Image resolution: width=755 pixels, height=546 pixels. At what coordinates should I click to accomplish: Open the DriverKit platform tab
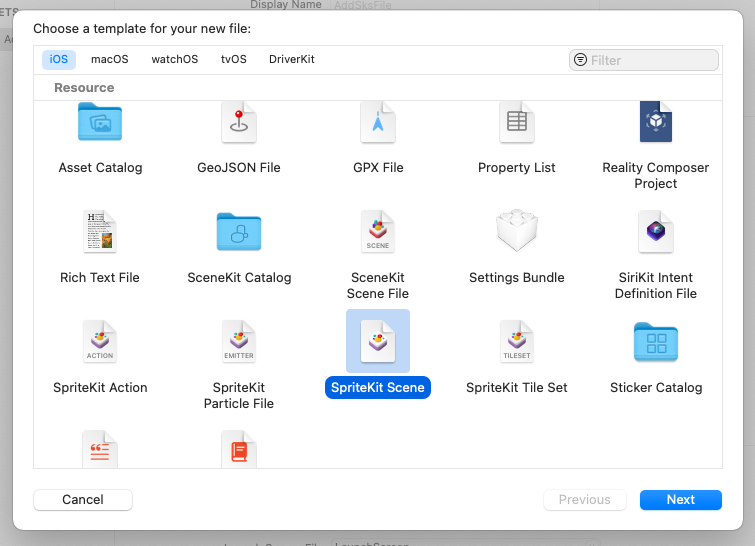pos(292,60)
